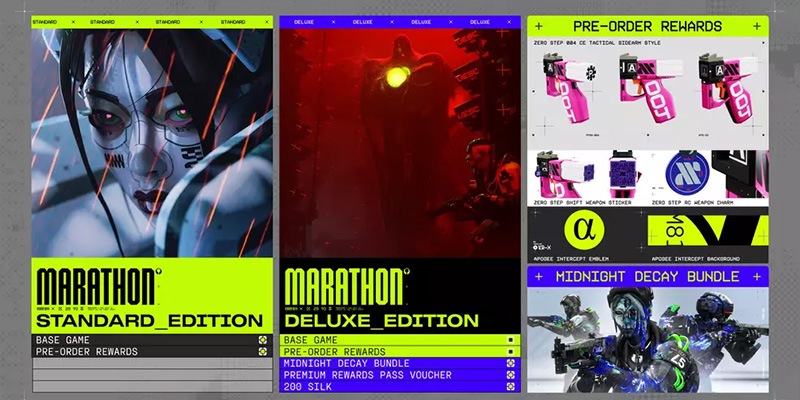Viewport: 800px width, 400px height.
Task: Click 'ZERO STEP SHIFT WEAPON STICKER' caption
Action: [583, 203]
